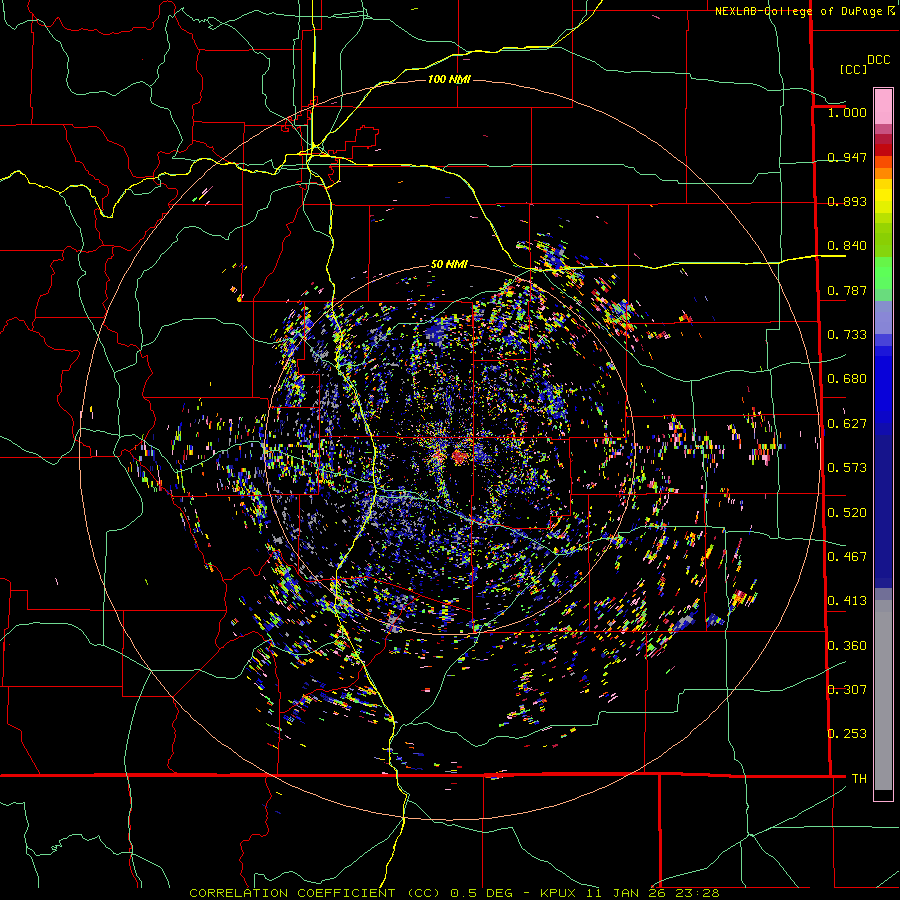Image resolution: width=900 pixels, height=900 pixels.
Task: Click the 0.307 color scale value
Action: click(x=847, y=690)
